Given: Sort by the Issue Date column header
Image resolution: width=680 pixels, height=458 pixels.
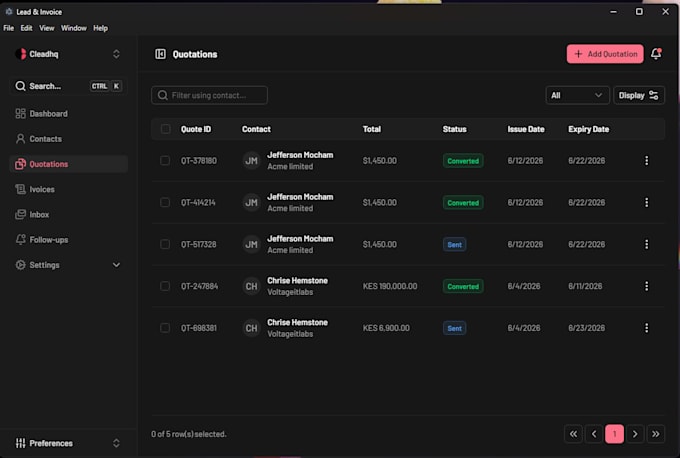Looking at the screenshot, I should coord(526,129).
